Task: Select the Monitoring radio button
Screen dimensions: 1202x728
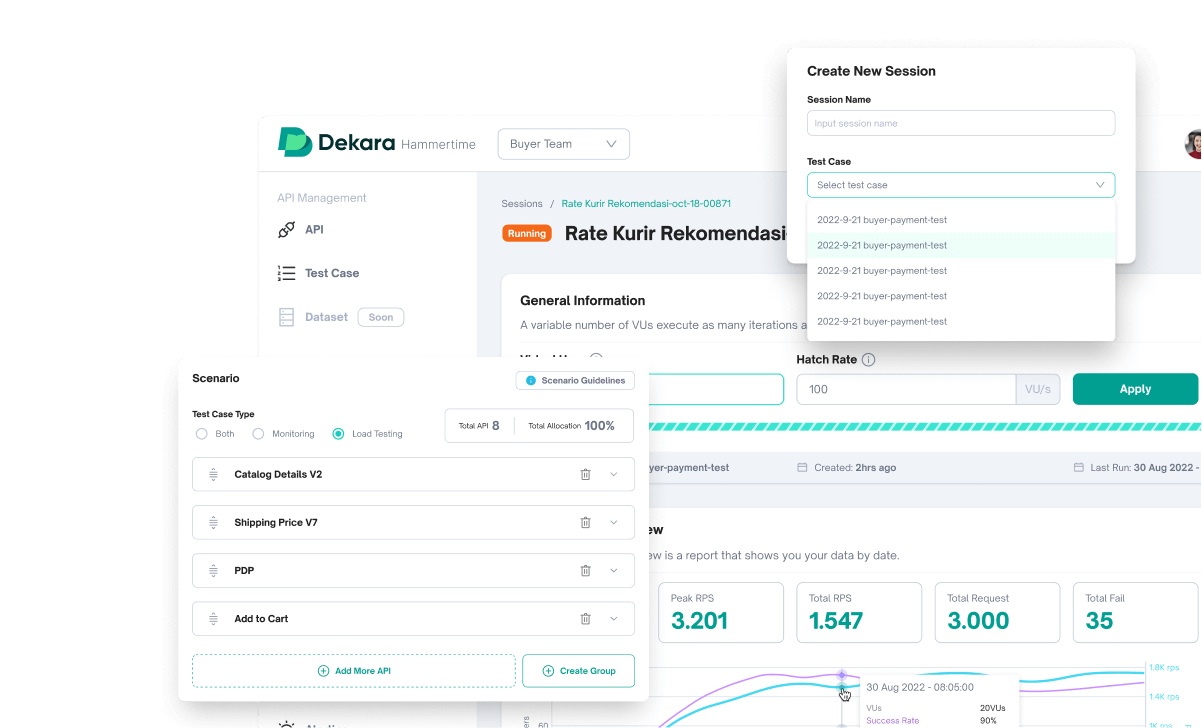Action: coord(258,434)
